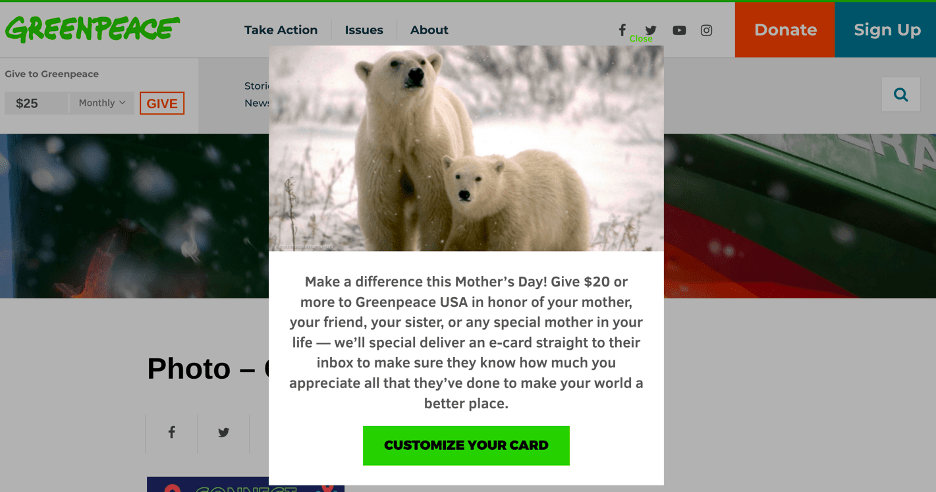Click the orange Donate button
Viewport: 936px width, 492px height.
point(785,30)
